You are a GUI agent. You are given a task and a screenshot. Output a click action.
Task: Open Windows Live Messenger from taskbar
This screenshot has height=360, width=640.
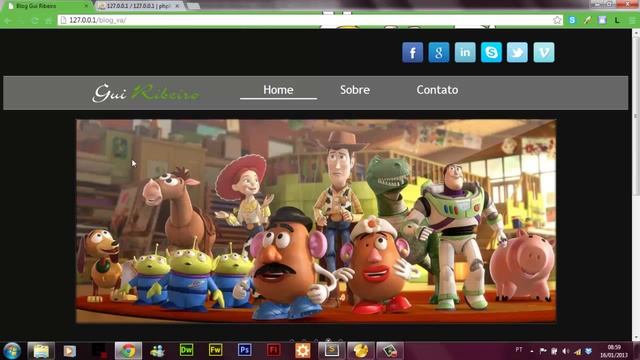(x=157, y=351)
